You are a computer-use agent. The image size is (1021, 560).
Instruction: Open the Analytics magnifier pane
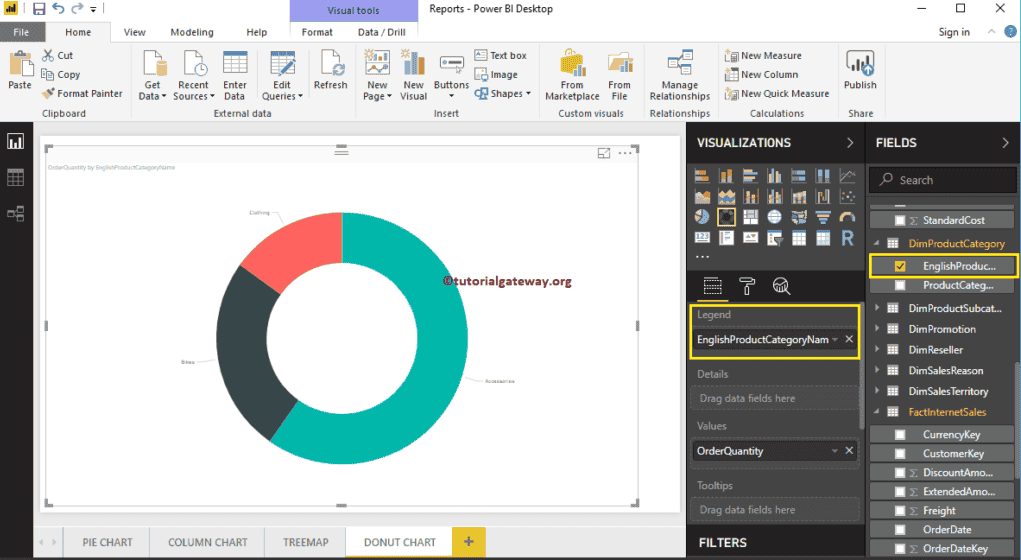(x=781, y=286)
